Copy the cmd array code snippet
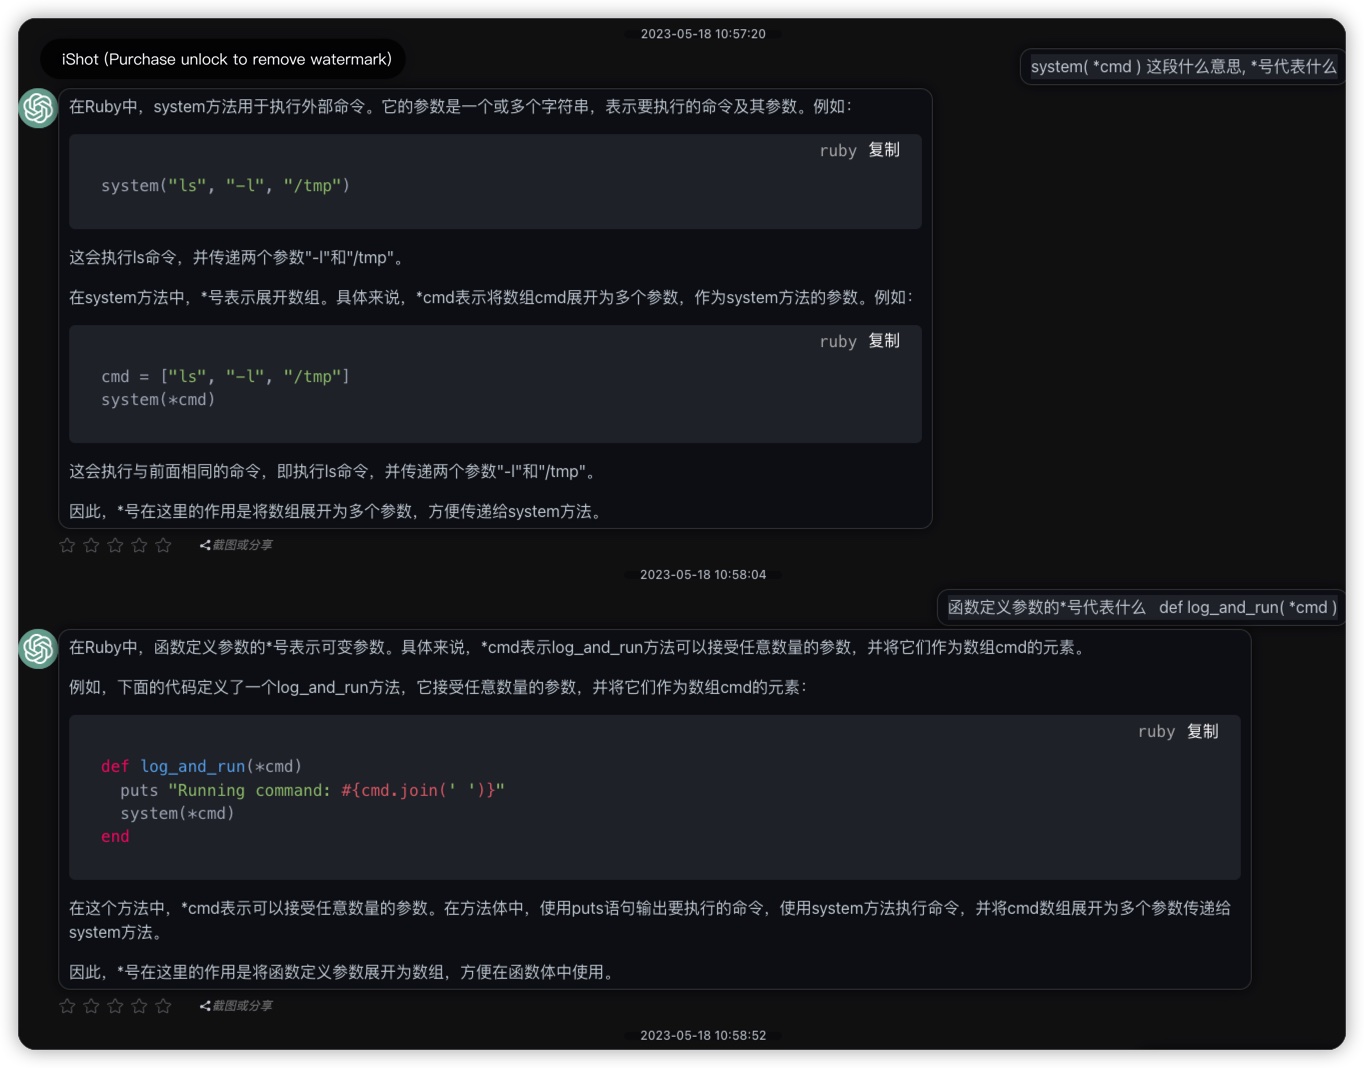The width and height of the screenshot is (1364, 1068). pyautogui.click(x=883, y=341)
